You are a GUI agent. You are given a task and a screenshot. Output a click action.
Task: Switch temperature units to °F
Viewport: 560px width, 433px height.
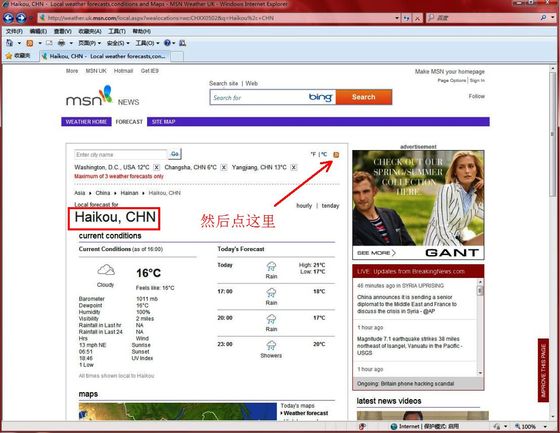coord(313,154)
